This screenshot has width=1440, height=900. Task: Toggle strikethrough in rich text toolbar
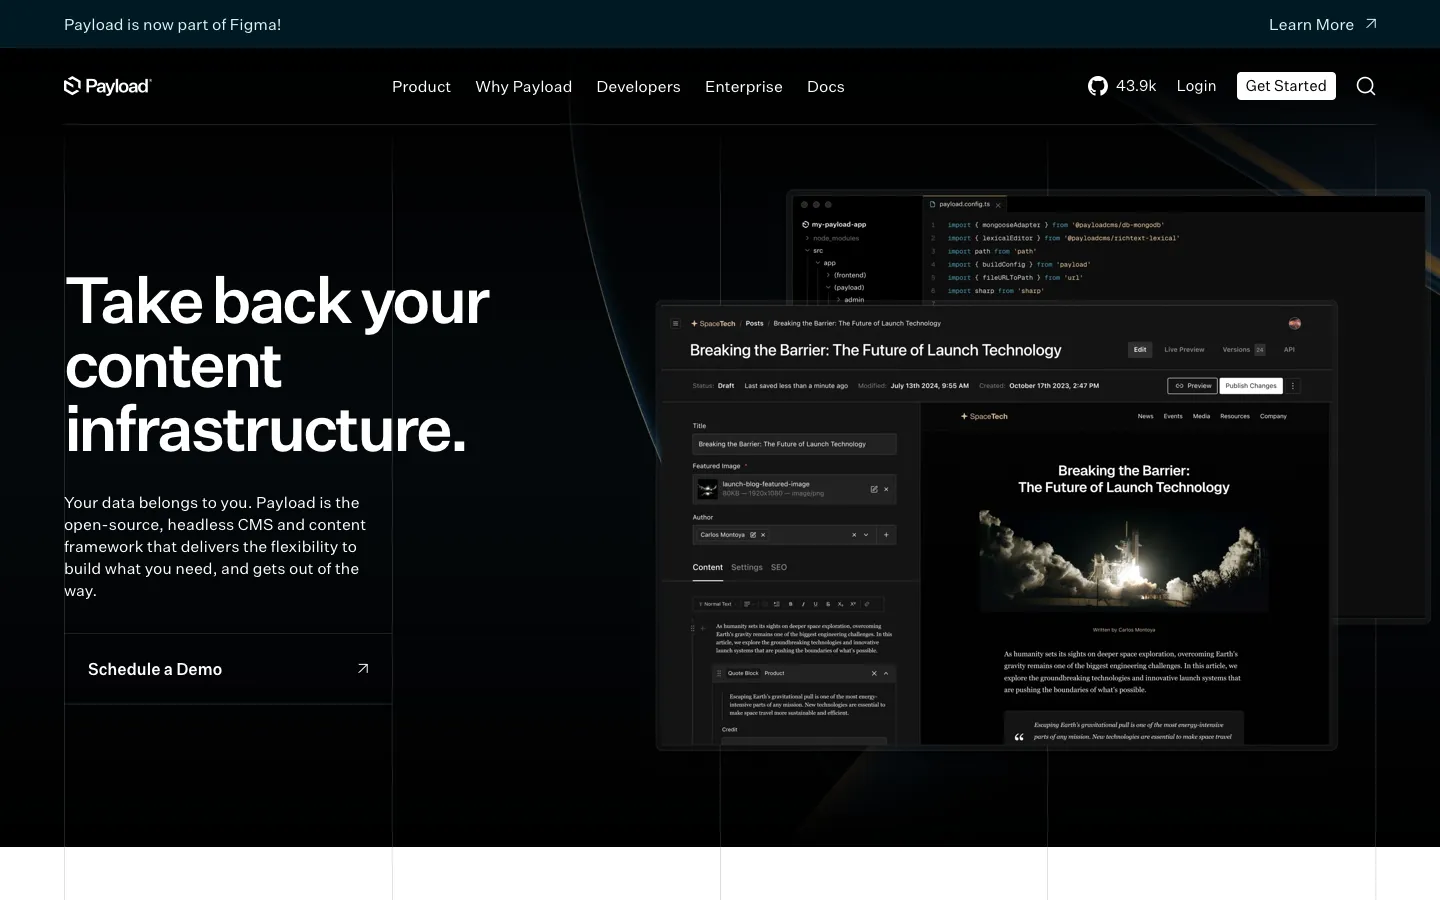click(828, 604)
